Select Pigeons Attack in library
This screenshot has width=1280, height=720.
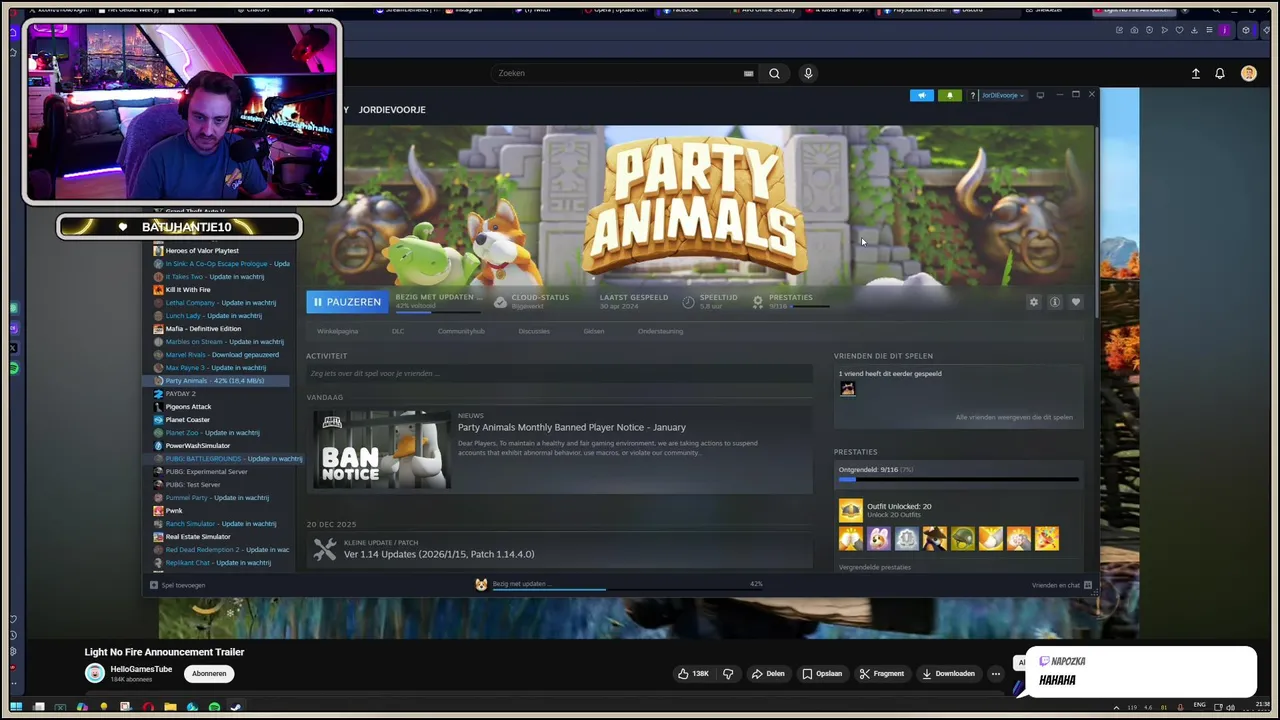(x=188, y=407)
